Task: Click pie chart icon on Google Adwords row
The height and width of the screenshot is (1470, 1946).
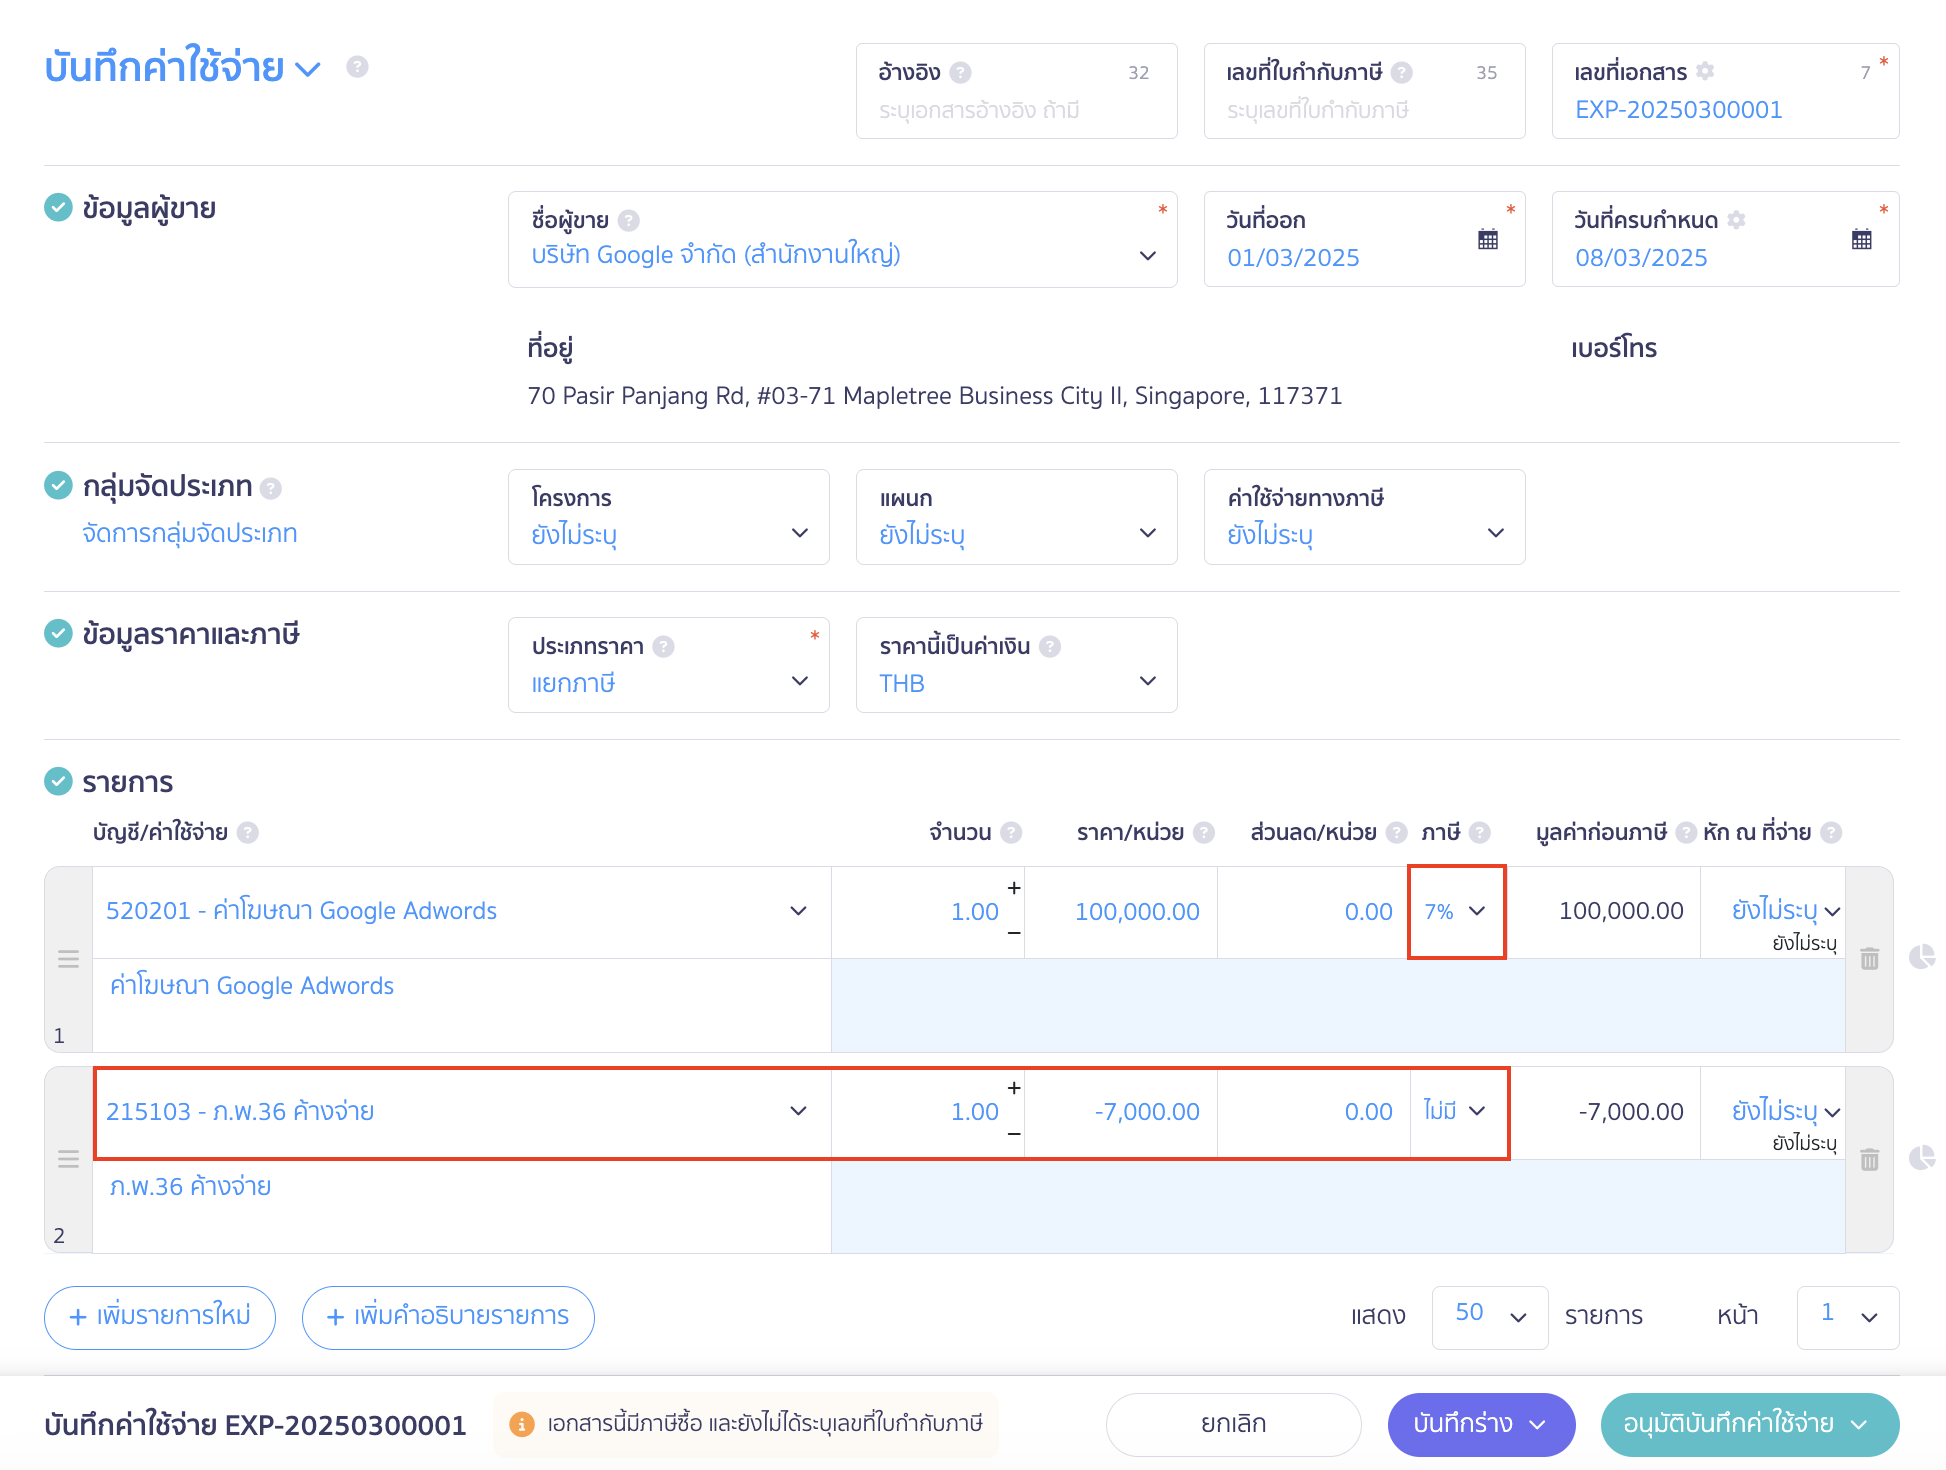Action: [1921, 957]
